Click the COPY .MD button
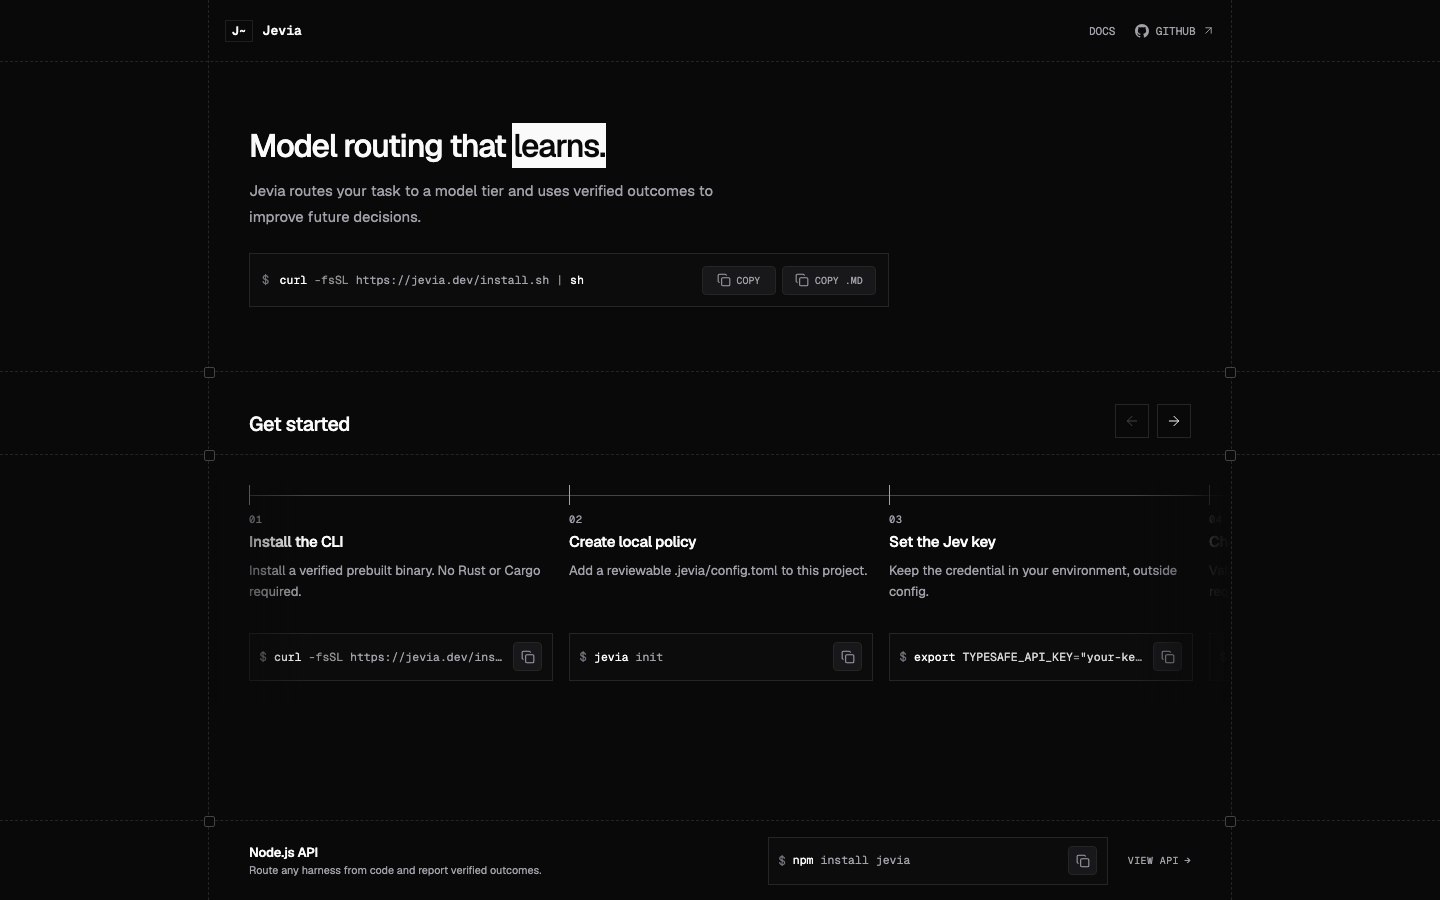The width and height of the screenshot is (1440, 900). pos(829,280)
